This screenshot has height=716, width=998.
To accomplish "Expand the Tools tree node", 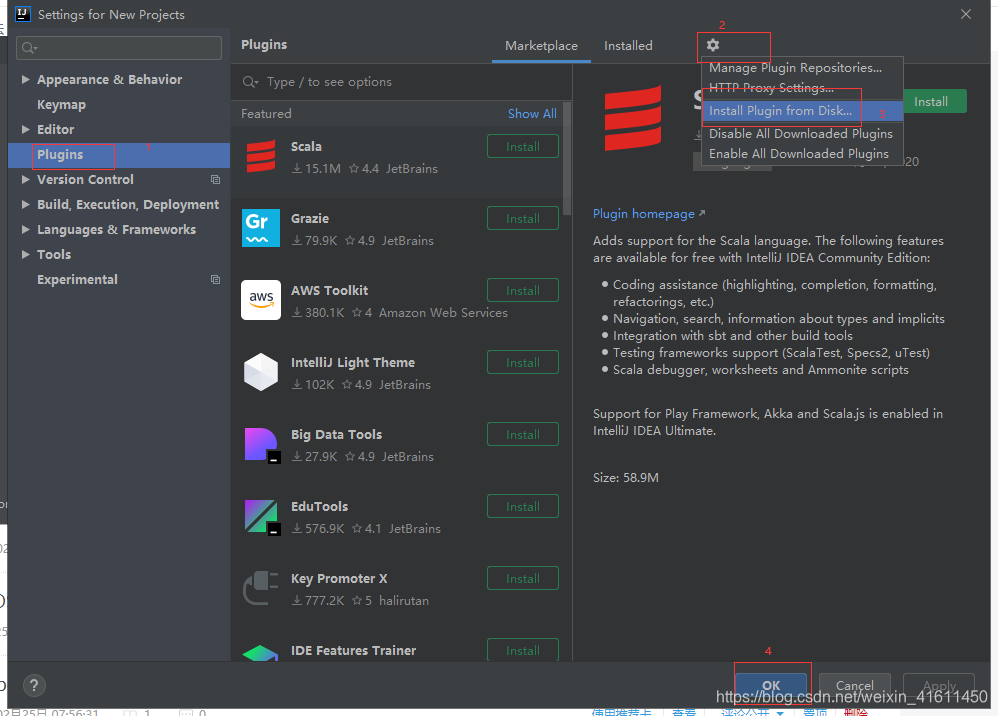I will click(x=25, y=255).
